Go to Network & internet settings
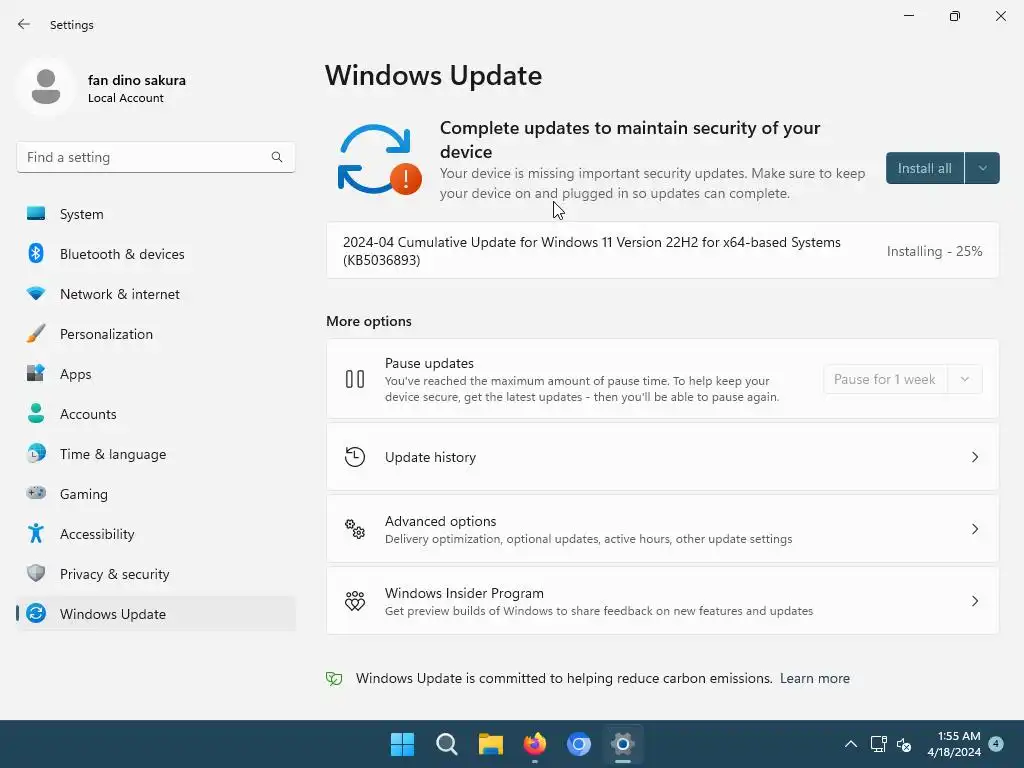Viewport: 1024px width, 768px height. tap(155, 294)
